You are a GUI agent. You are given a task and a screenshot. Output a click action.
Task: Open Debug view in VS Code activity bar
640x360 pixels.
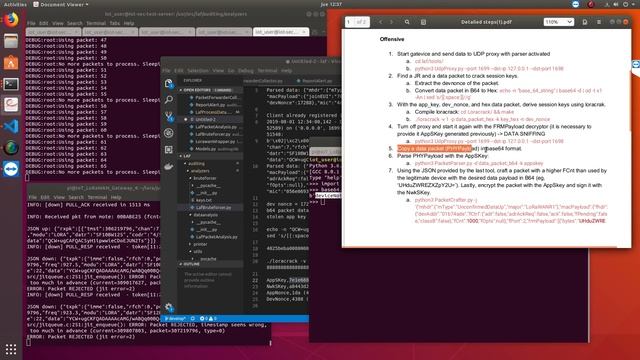tap(169, 133)
